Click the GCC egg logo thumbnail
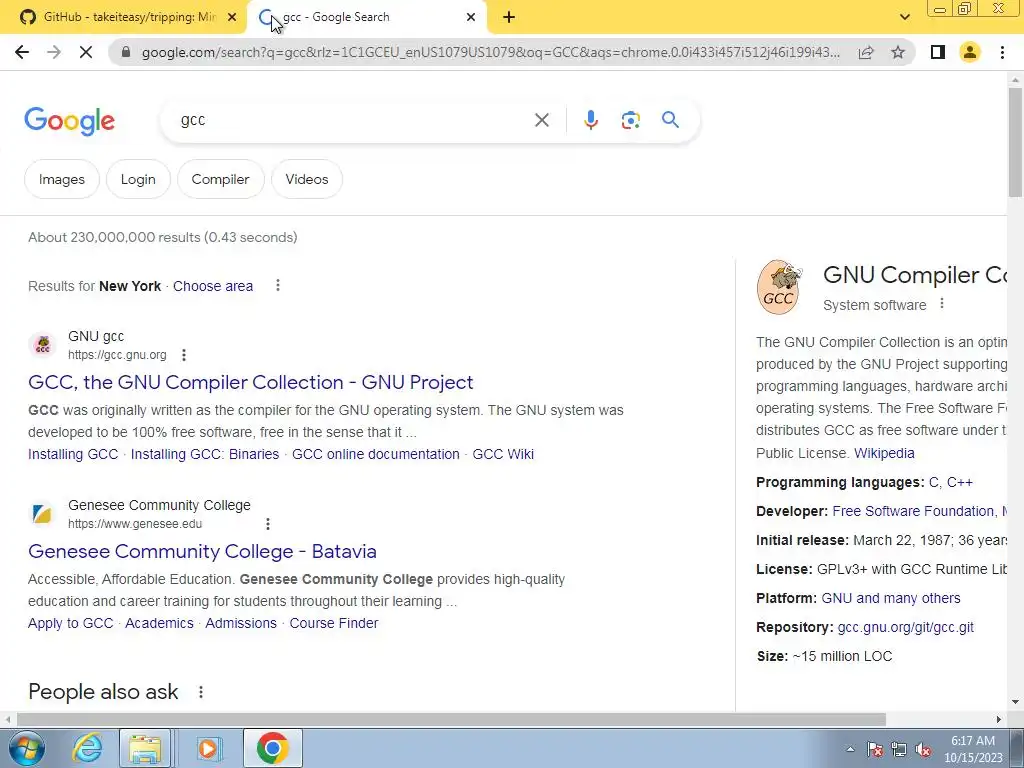This screenshot has height=768, width=1024. pyautogui.click(x=778, y=287)
